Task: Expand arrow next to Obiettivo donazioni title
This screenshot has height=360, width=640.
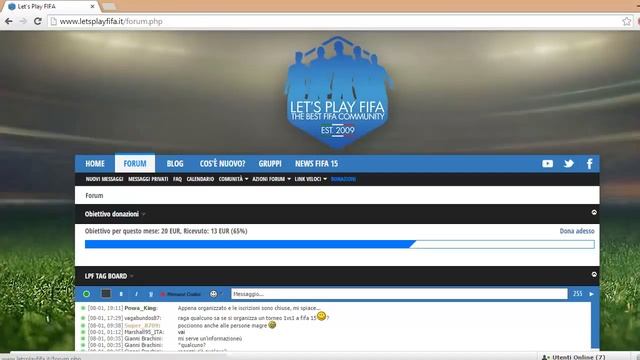Action: [144, 214]
